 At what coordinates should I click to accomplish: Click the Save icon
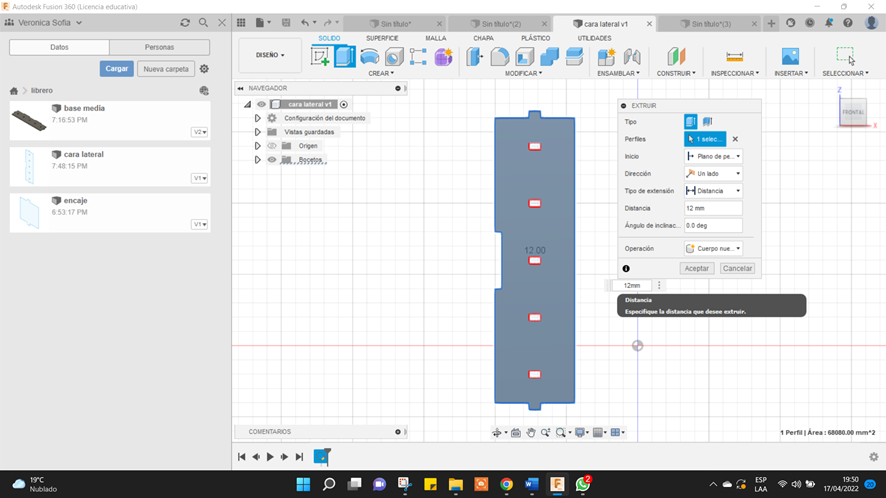pos(286,23)
